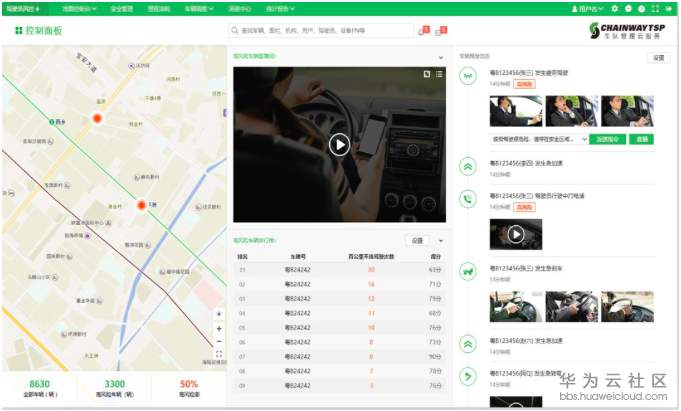Click the lower orange vehicle marker on map
The width and height of the screenshot is (681, 411).
tap(141, 205)
